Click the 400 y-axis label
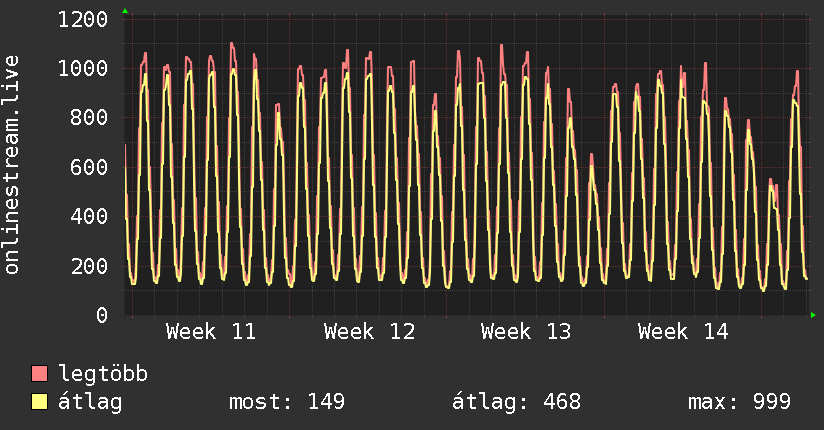This screenshot has width=824, height=430. point(89,217)
